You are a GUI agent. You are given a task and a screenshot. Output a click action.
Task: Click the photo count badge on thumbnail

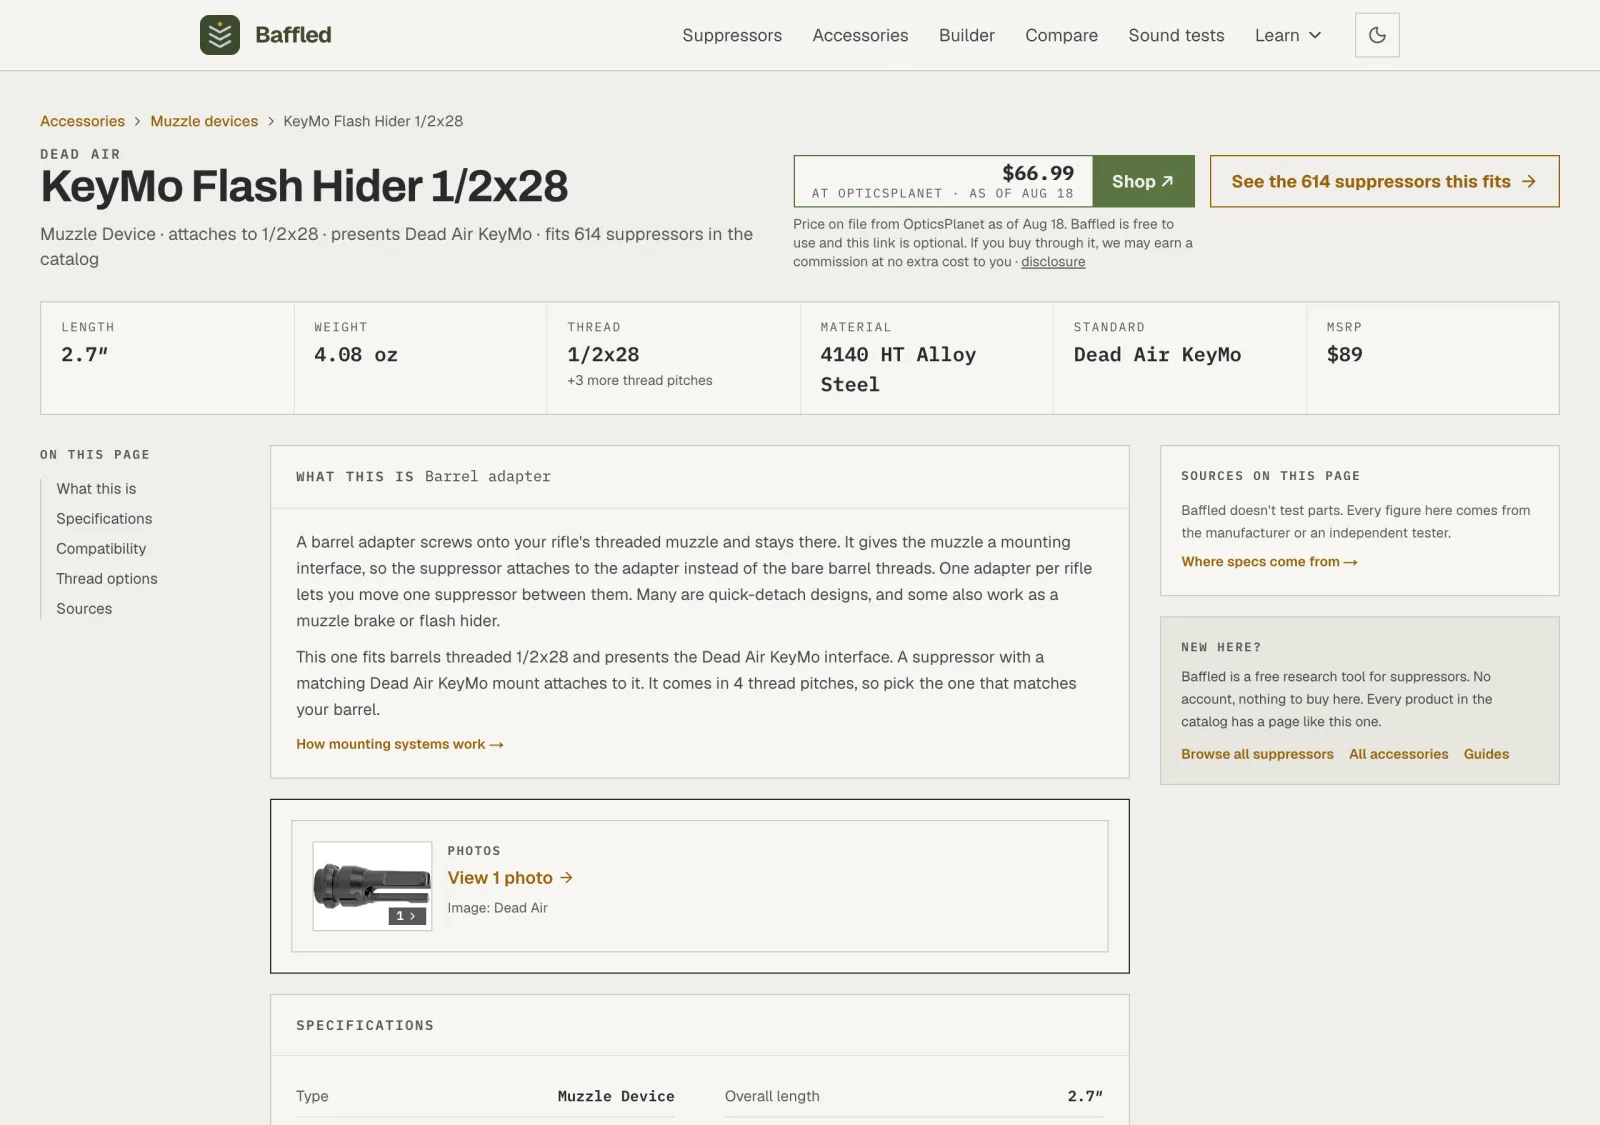point(407,916)
